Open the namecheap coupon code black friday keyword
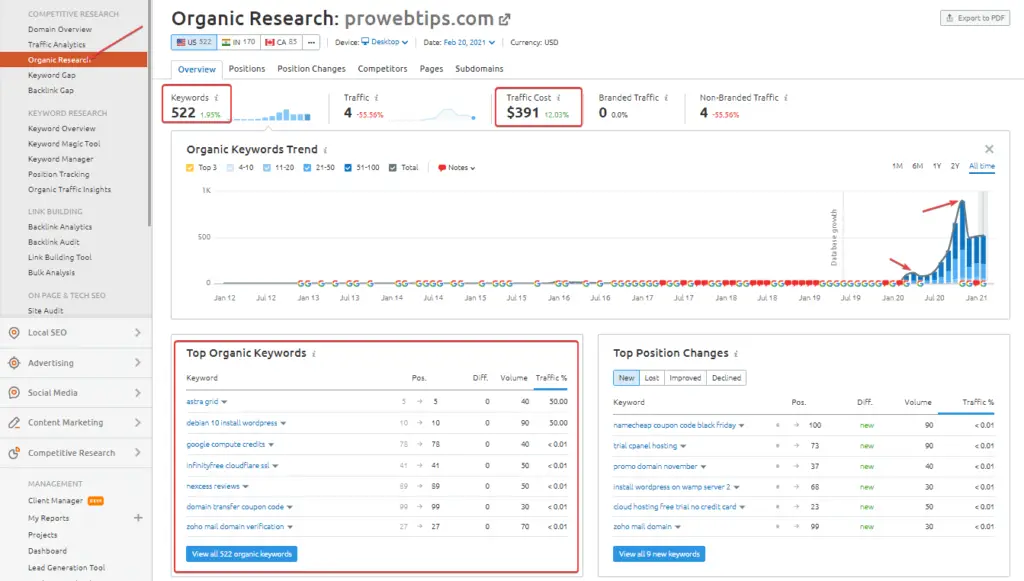 pyautogui.click(x=675, y=425)
